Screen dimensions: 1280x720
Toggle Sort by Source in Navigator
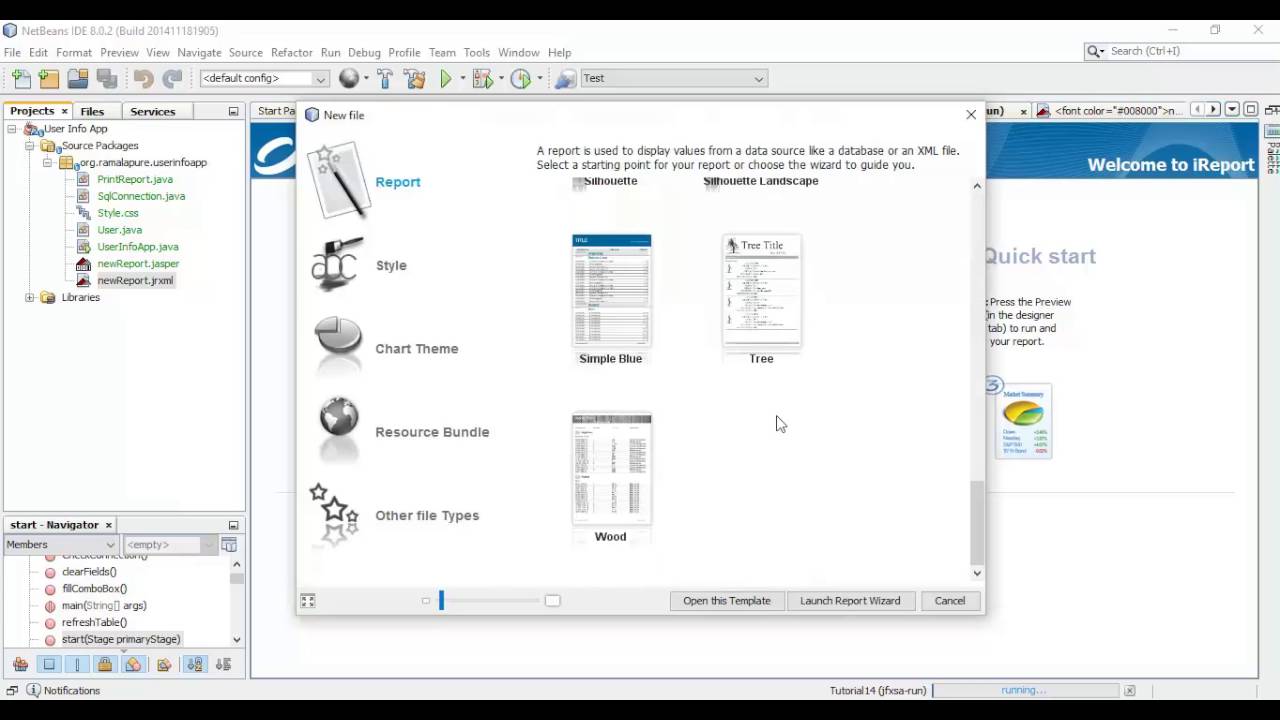point(223,664)
